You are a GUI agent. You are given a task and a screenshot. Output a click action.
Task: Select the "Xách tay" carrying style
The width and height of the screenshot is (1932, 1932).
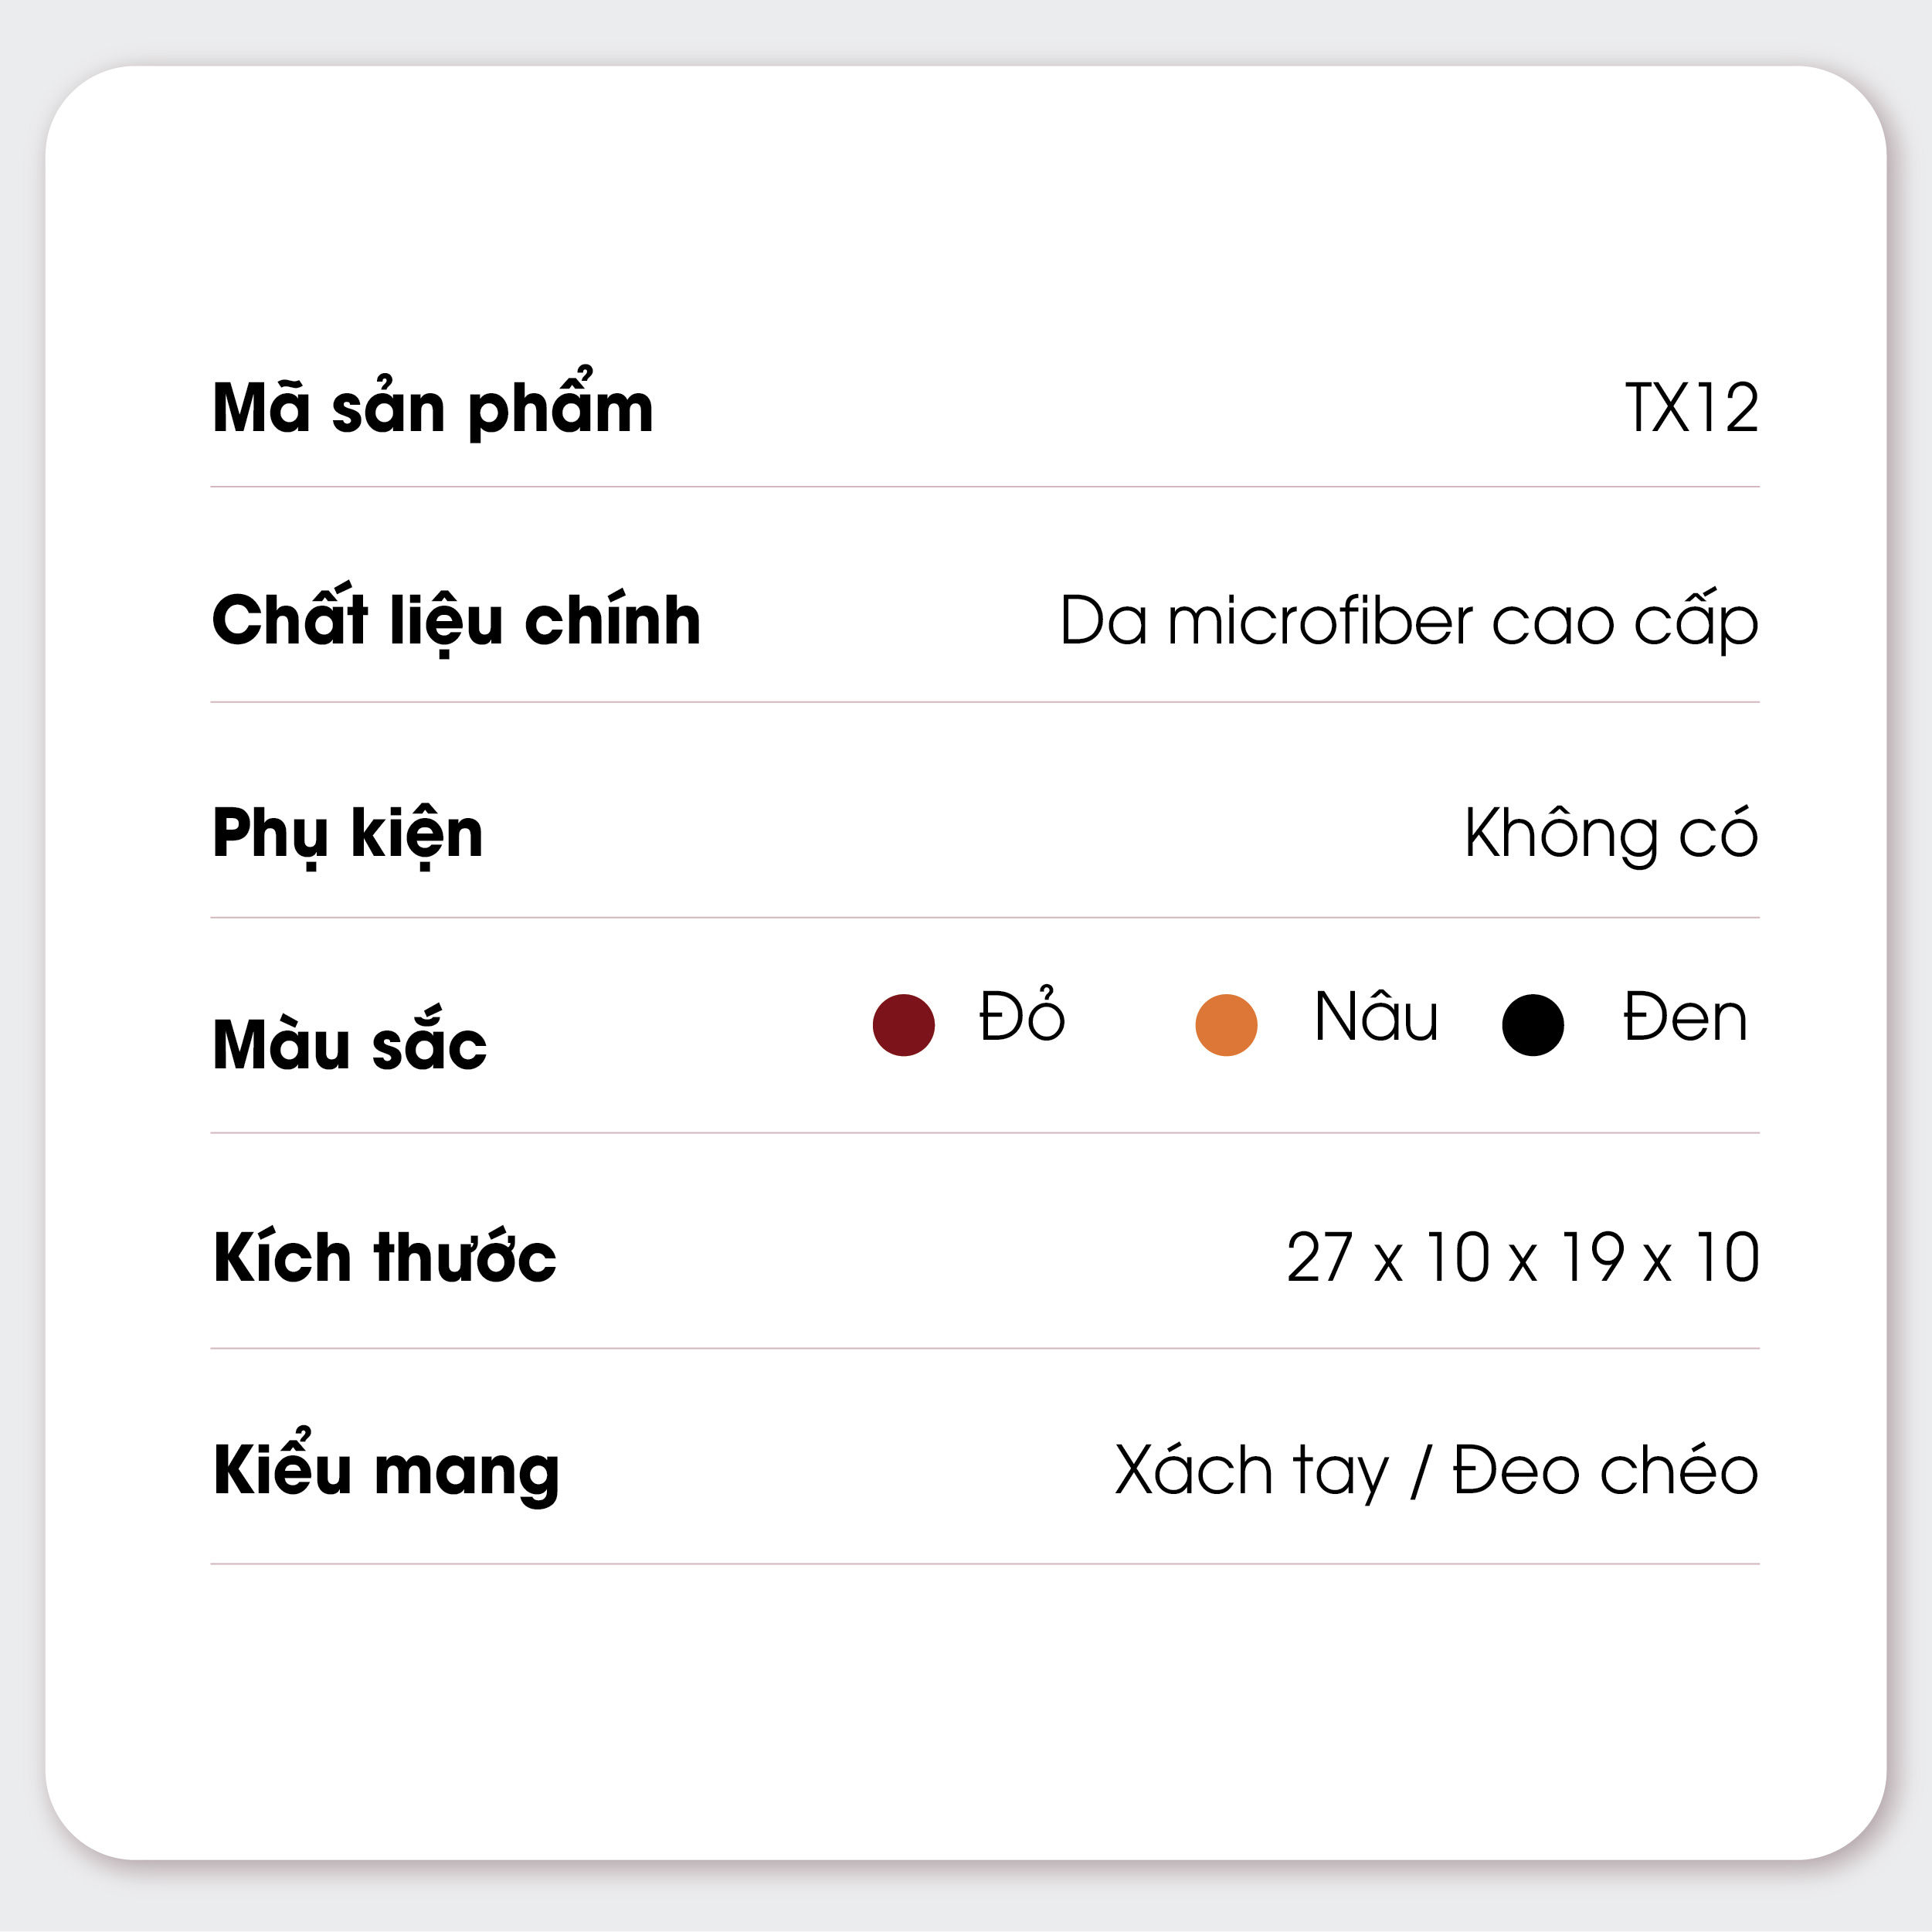click(1251, 1471)
